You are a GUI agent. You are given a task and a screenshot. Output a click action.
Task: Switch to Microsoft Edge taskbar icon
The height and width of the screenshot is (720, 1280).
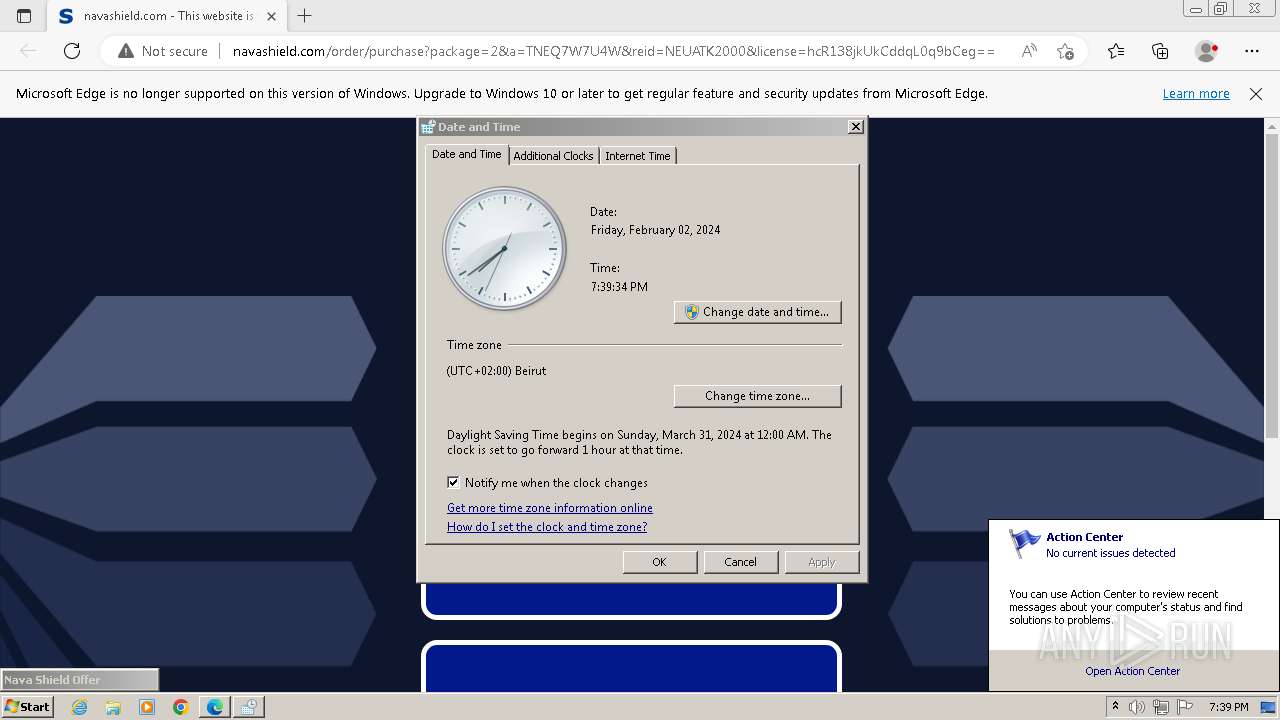pos(215,707)
